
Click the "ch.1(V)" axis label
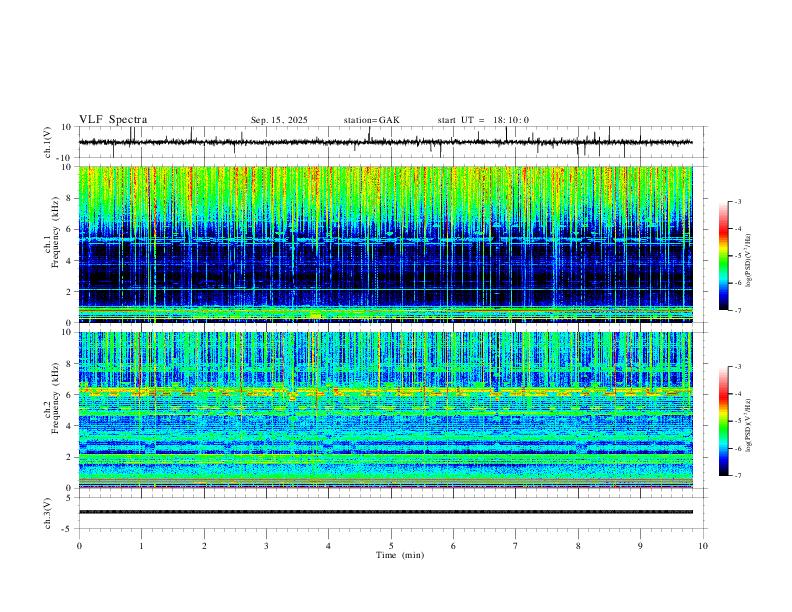[x=48, y=142]
